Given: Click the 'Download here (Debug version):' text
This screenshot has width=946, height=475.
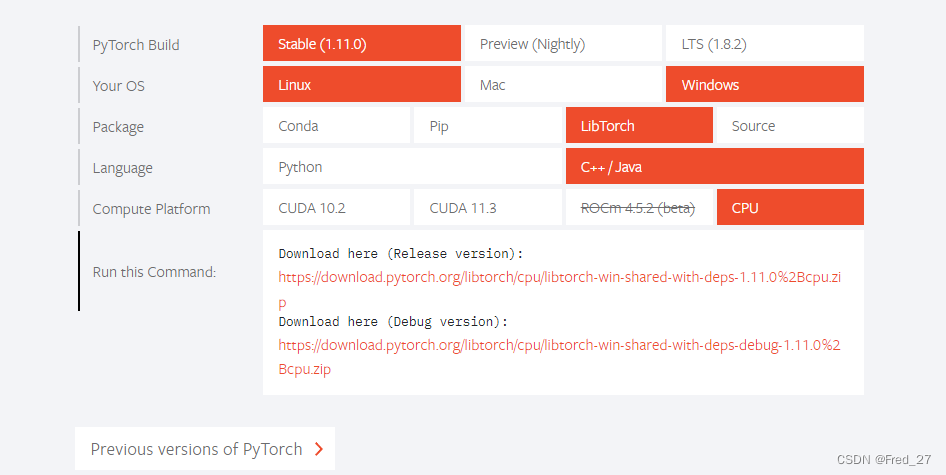Looking at the screenshot, I should tap(393, 321).
